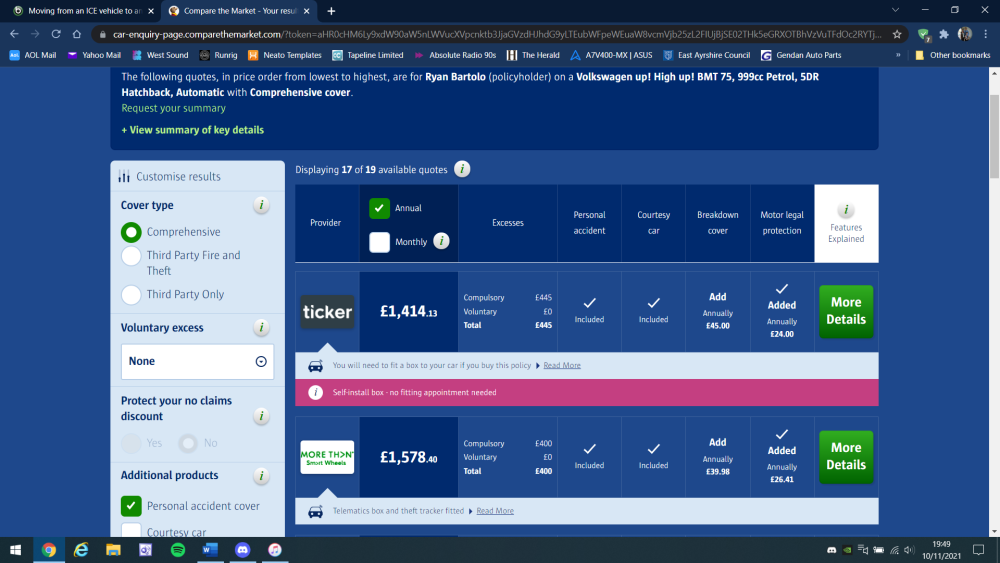This screenshot has width=1000, height=563.
Task: Click the Voluntary excess info icon
Action: 261,327
